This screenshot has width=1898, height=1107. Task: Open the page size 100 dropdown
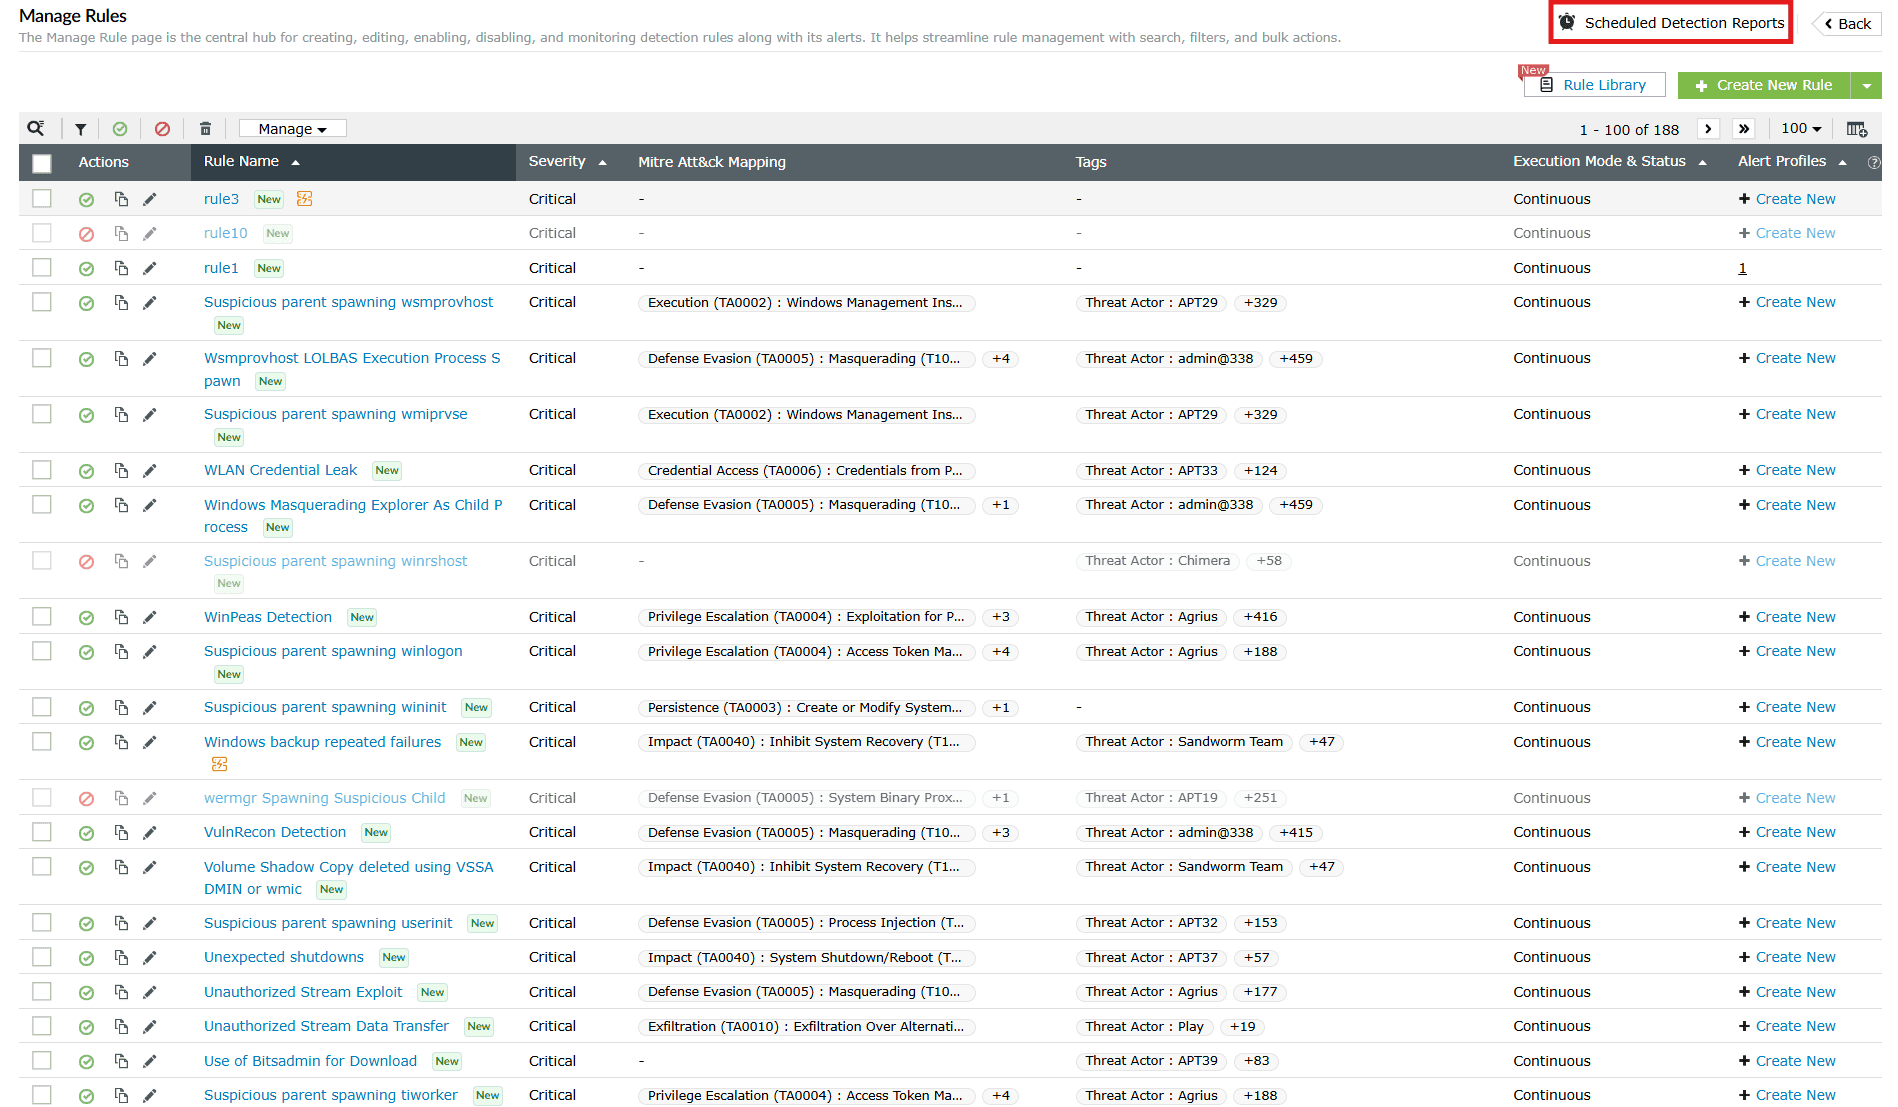(1800, 128)
